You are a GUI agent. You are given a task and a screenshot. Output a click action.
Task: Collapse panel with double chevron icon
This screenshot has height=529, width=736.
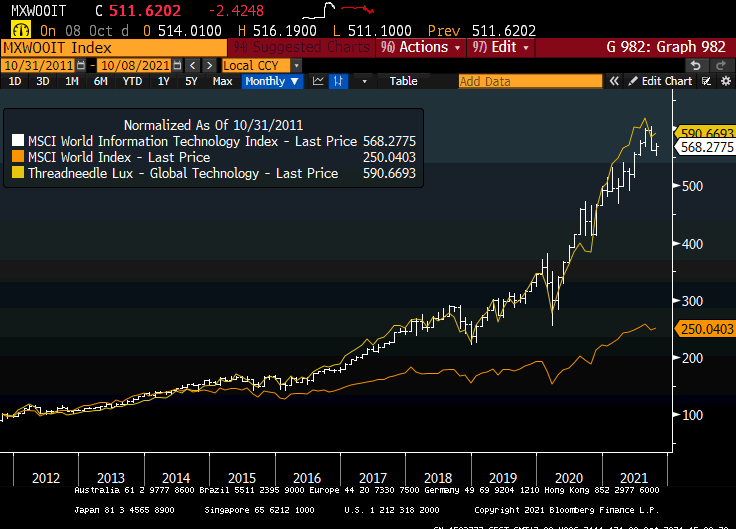coord(613,81)
